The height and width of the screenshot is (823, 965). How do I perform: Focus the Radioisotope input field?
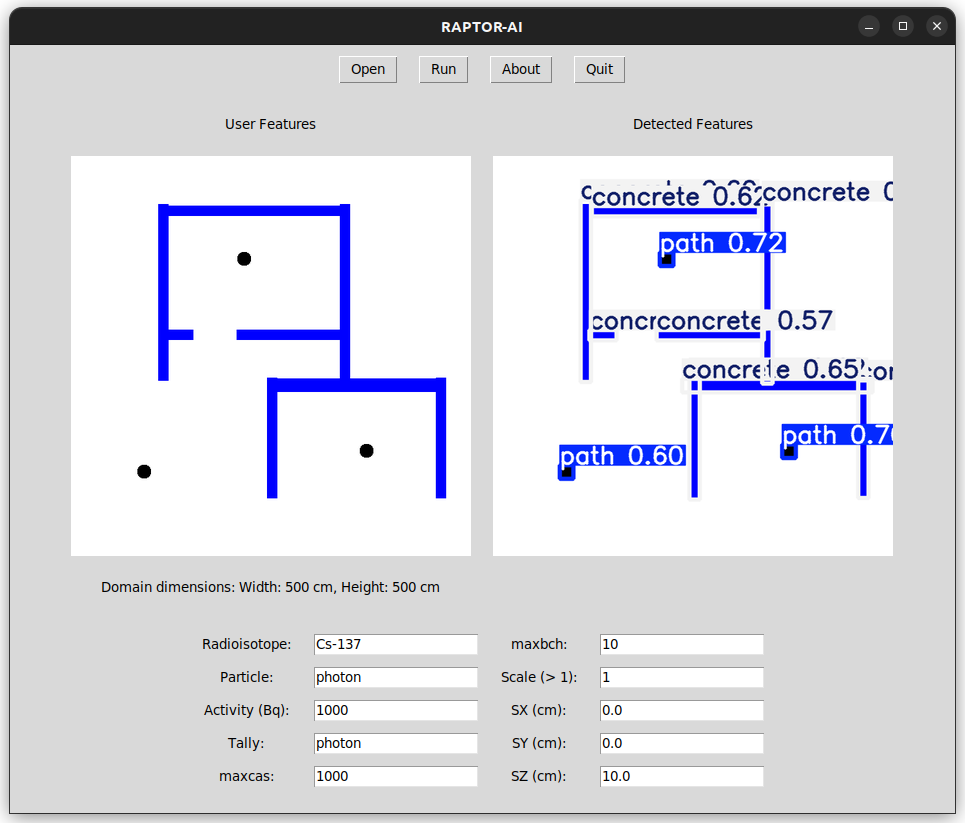[395, 645]
